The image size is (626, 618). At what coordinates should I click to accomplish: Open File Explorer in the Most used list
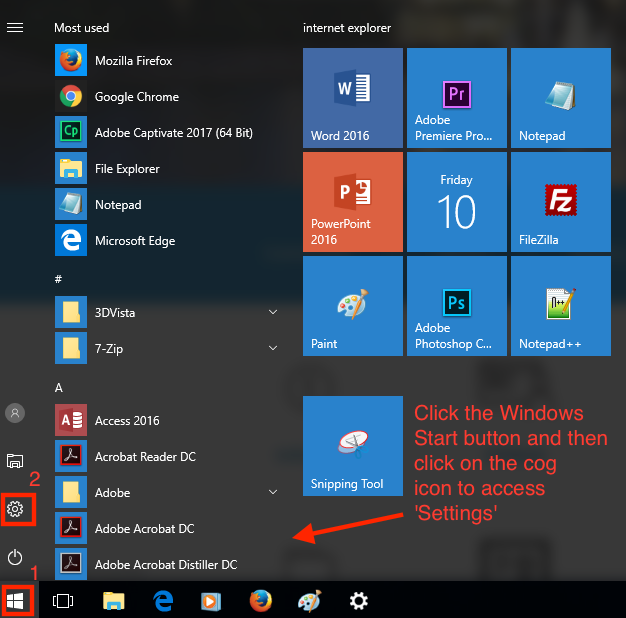click(x=166, y=168)
